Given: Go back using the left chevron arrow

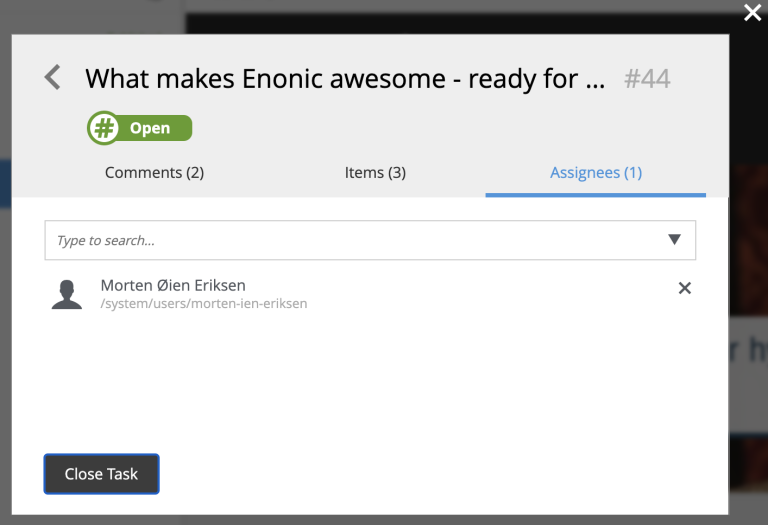Looking at the screenshot, I should 53,77.
